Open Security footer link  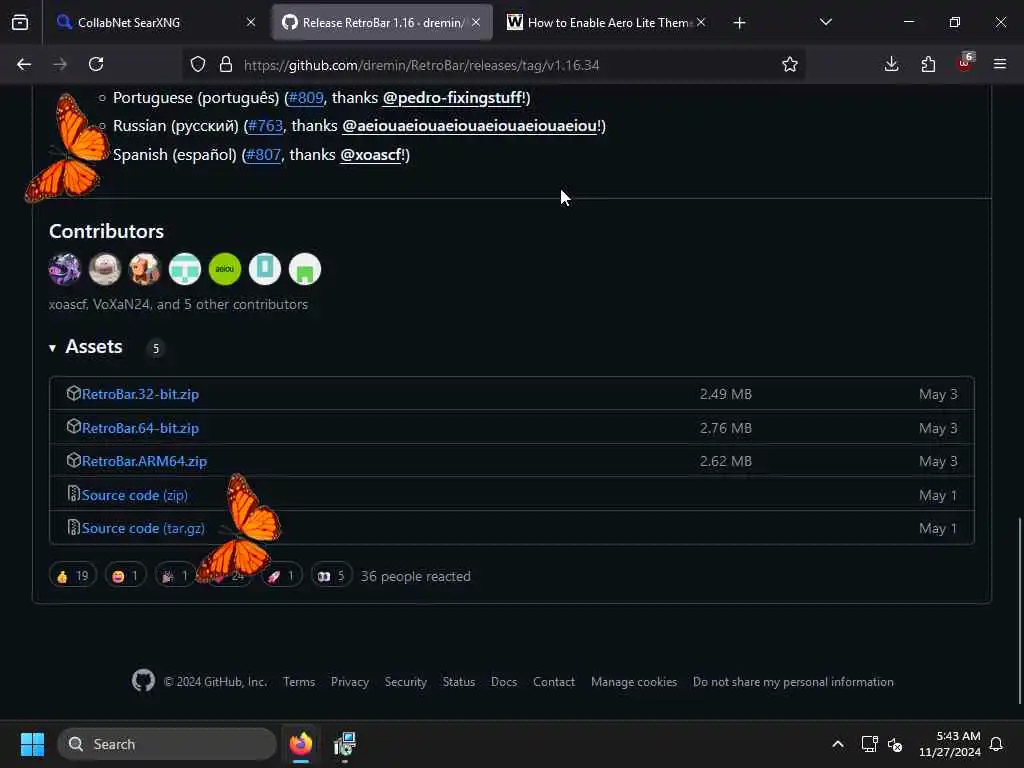pos(406,682)
